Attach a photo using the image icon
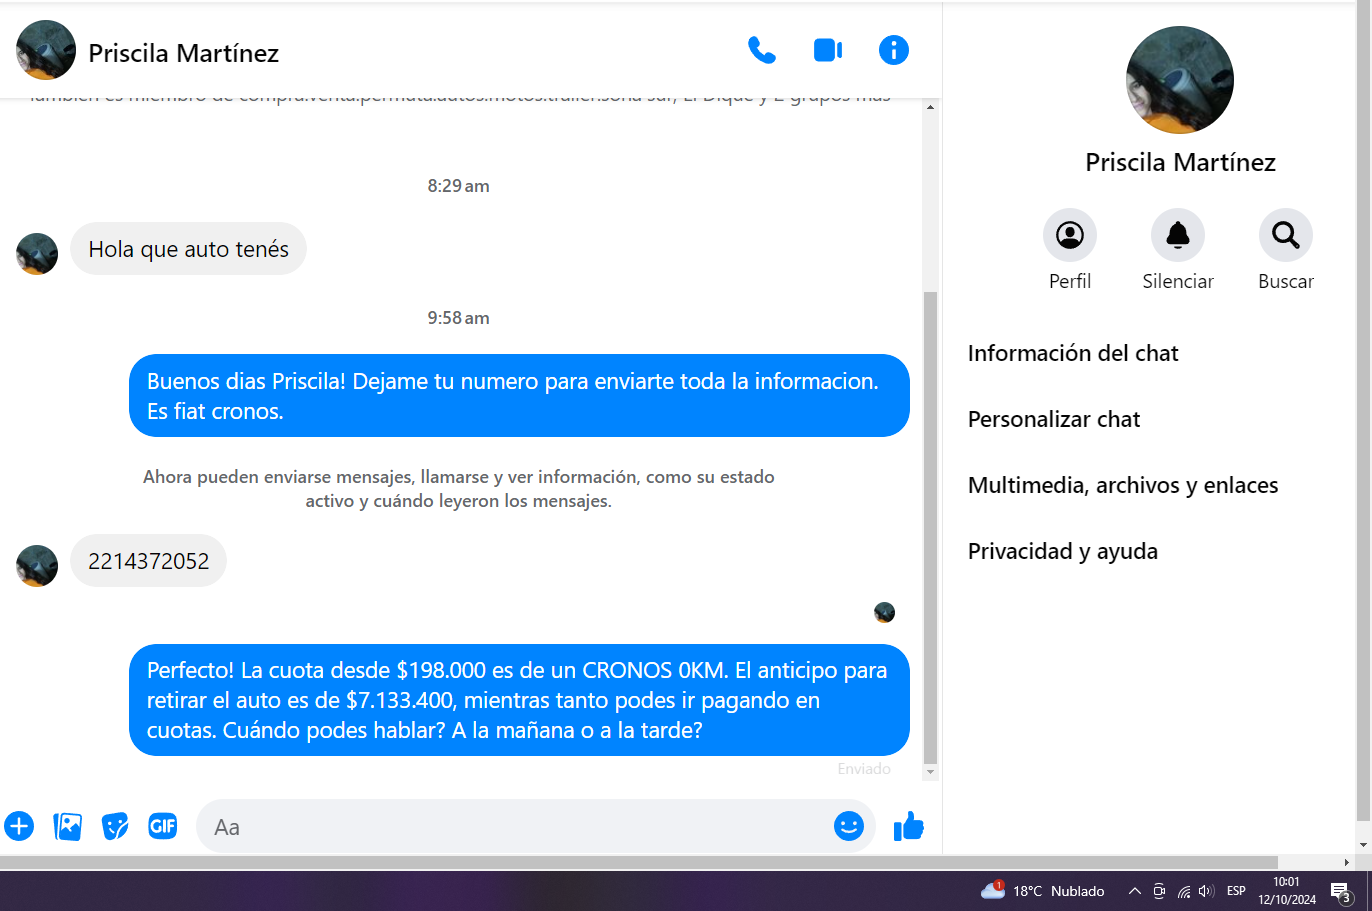The height and width of the screenshot is (911, 1372). [x=67, y=826]
